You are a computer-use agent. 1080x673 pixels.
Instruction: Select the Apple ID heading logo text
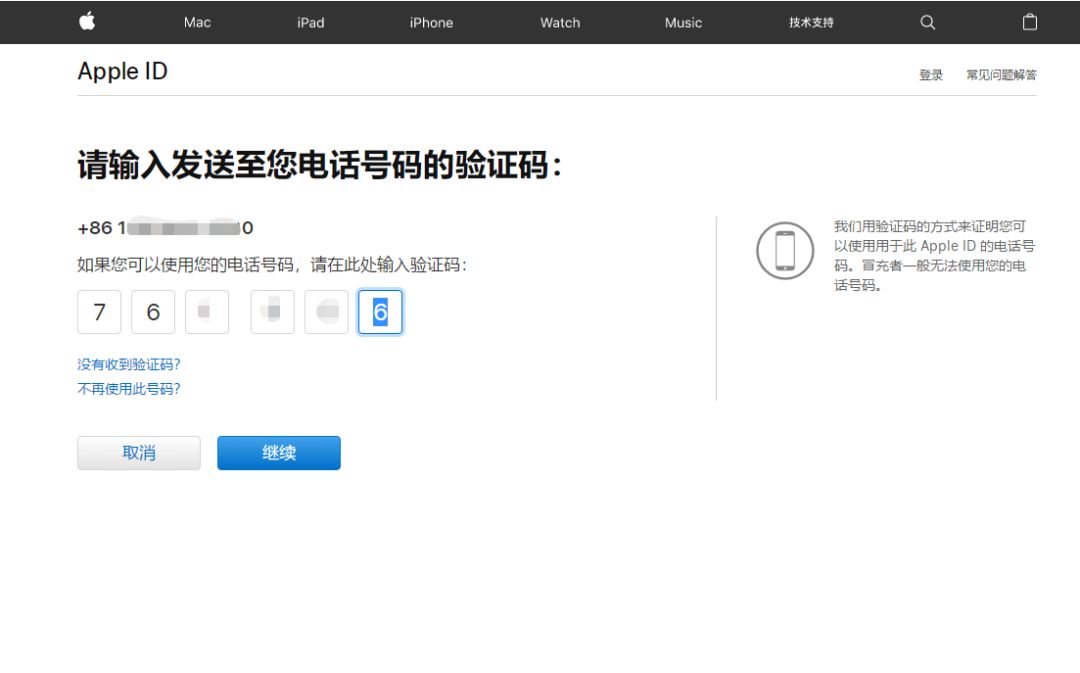pos(122,71)
